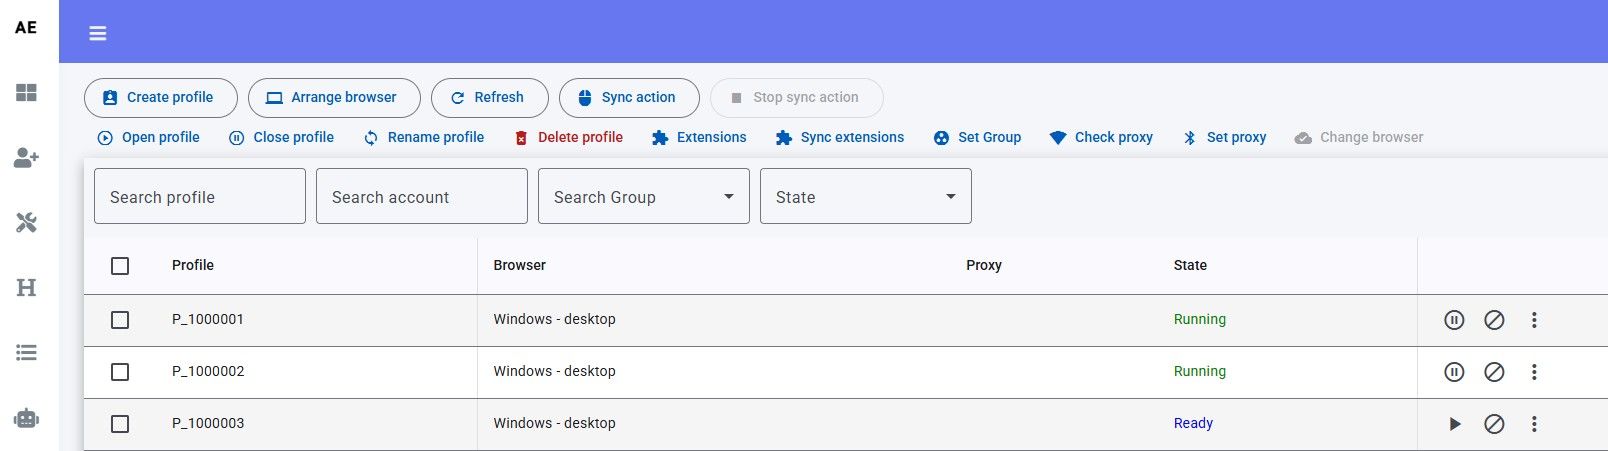Viewport: 1608px width, 451px height.
Task: Expand the Search Group dropdown
Action: pos(644,196)
